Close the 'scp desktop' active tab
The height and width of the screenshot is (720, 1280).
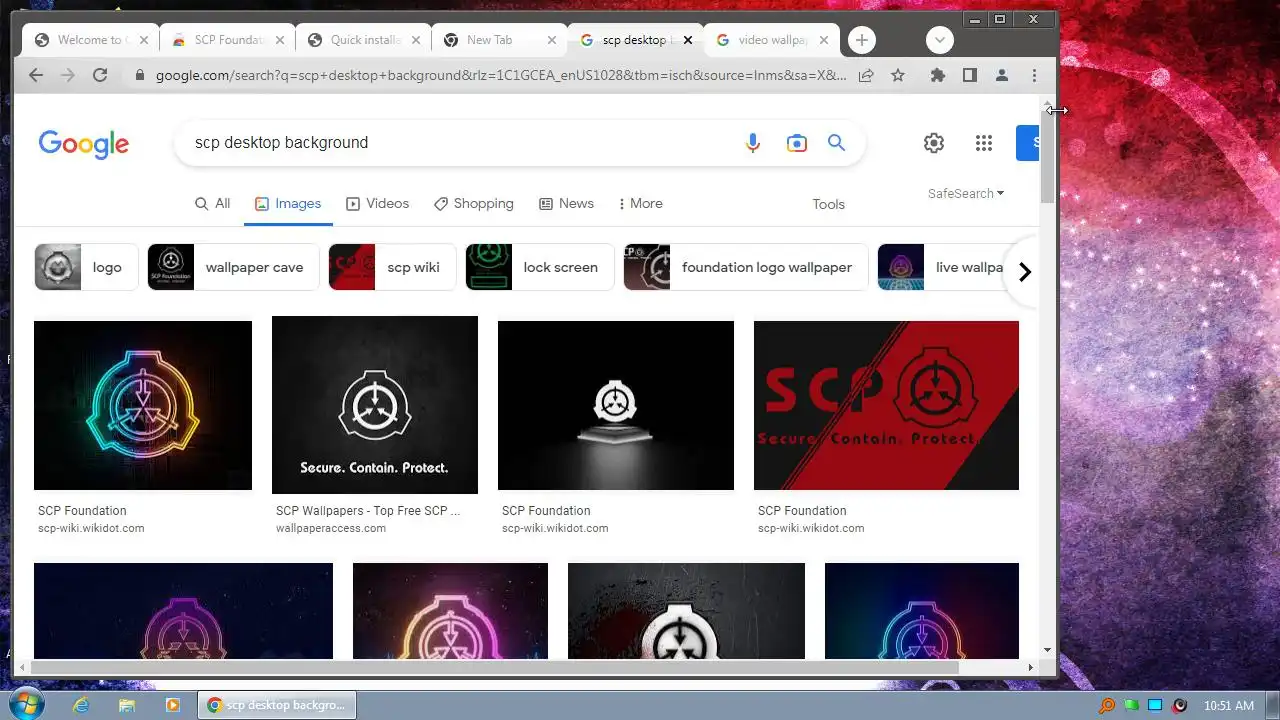pyautogui.click(x=687, y=40)
